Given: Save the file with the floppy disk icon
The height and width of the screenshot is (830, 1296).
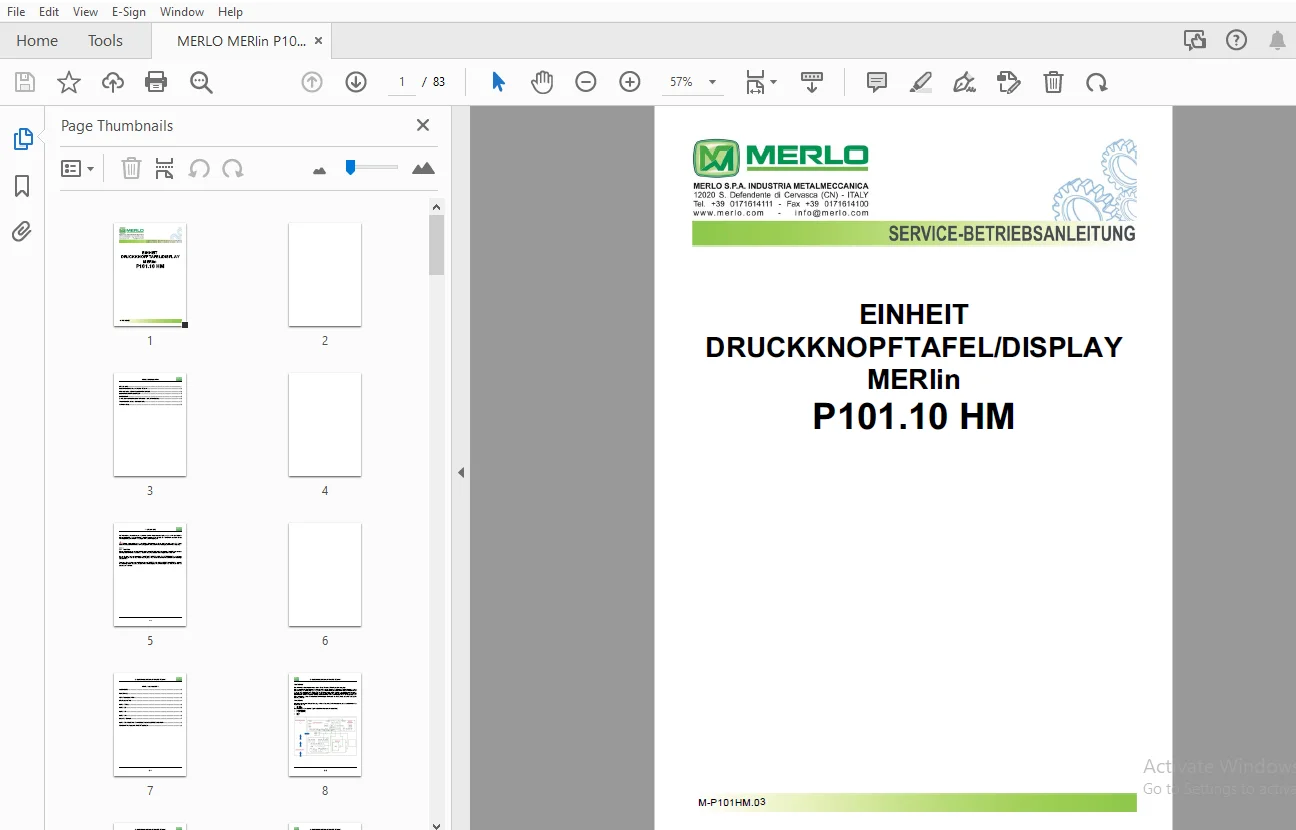Looking at the screenshot, I should point(25,82).
